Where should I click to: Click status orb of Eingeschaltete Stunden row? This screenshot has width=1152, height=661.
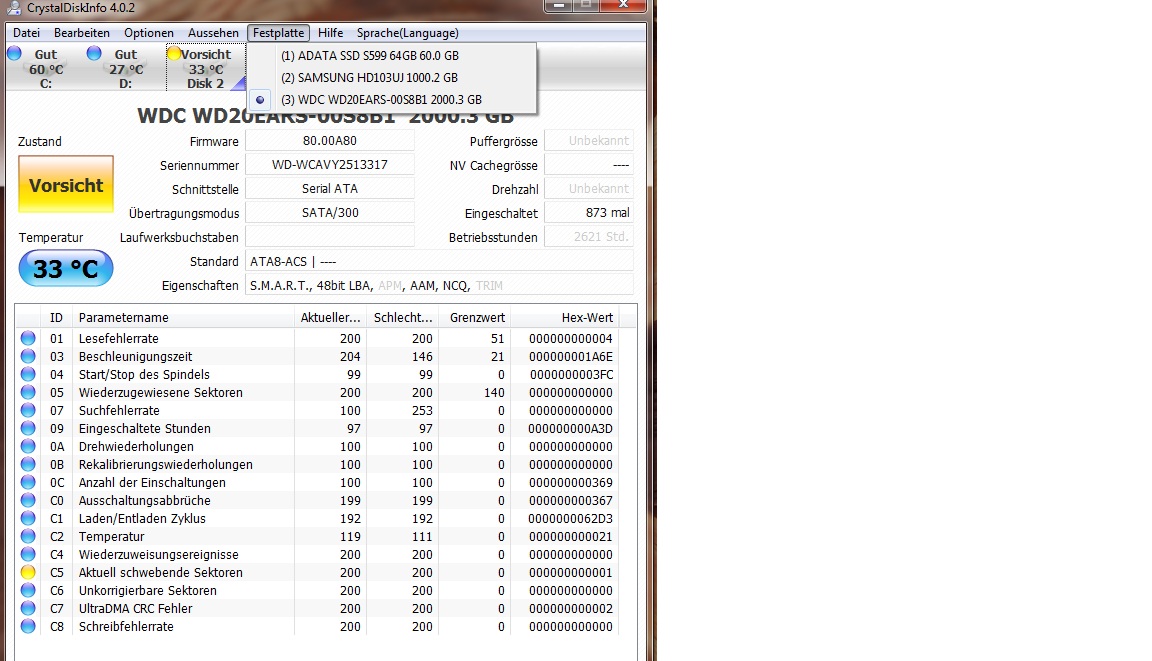point(28,428)
